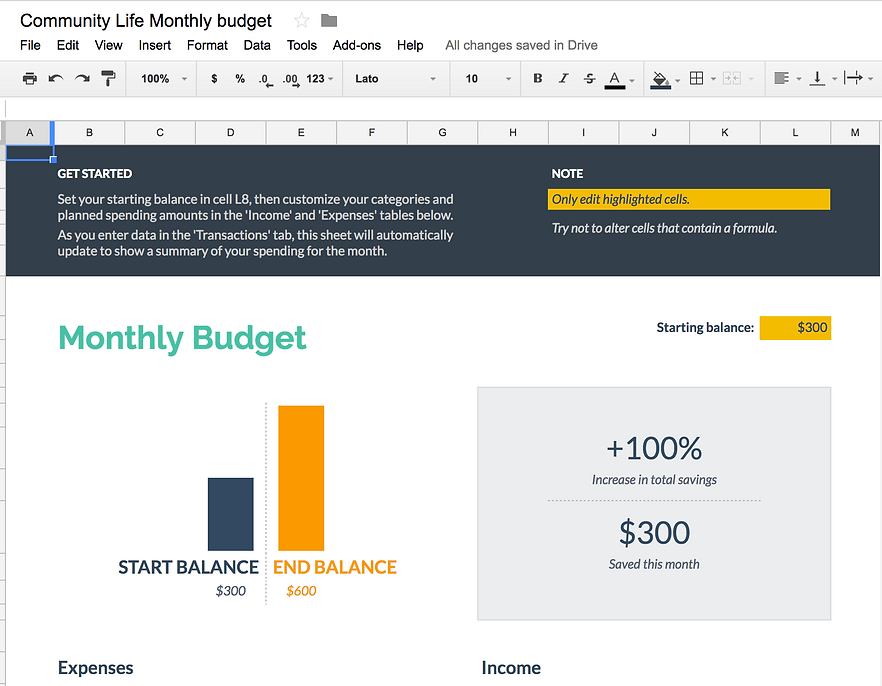Open the Format menu

pos(207,45)
